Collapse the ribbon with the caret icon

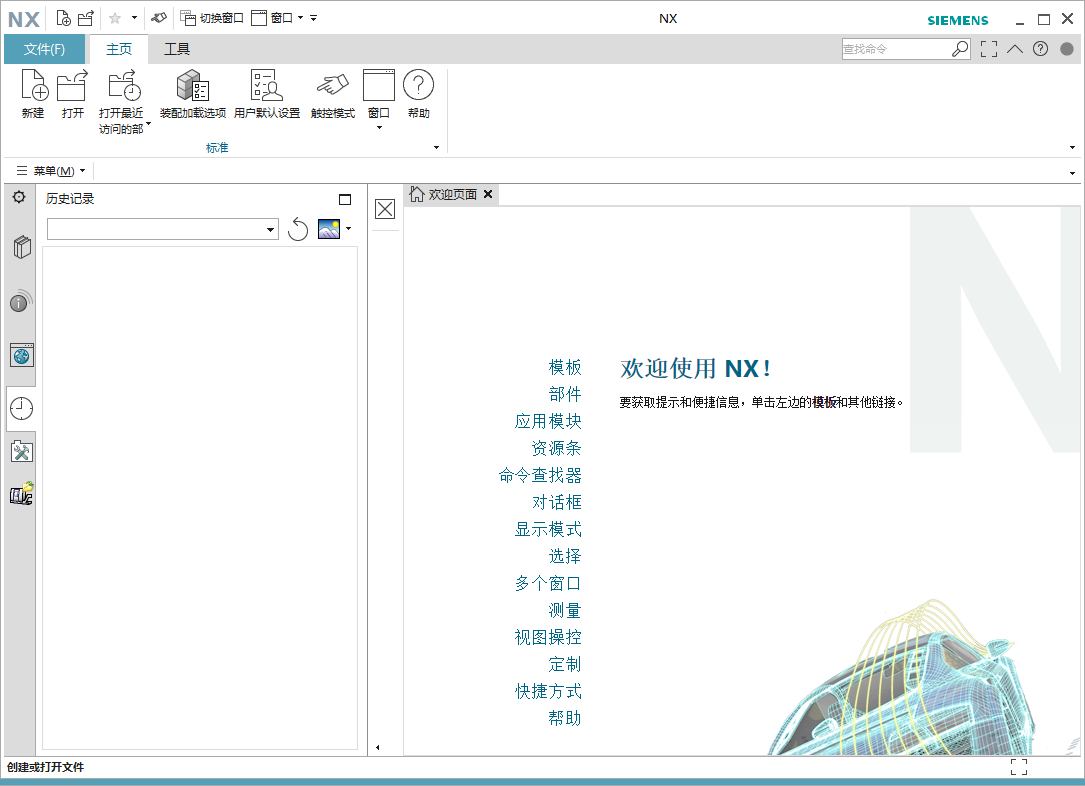point(1014,49)
